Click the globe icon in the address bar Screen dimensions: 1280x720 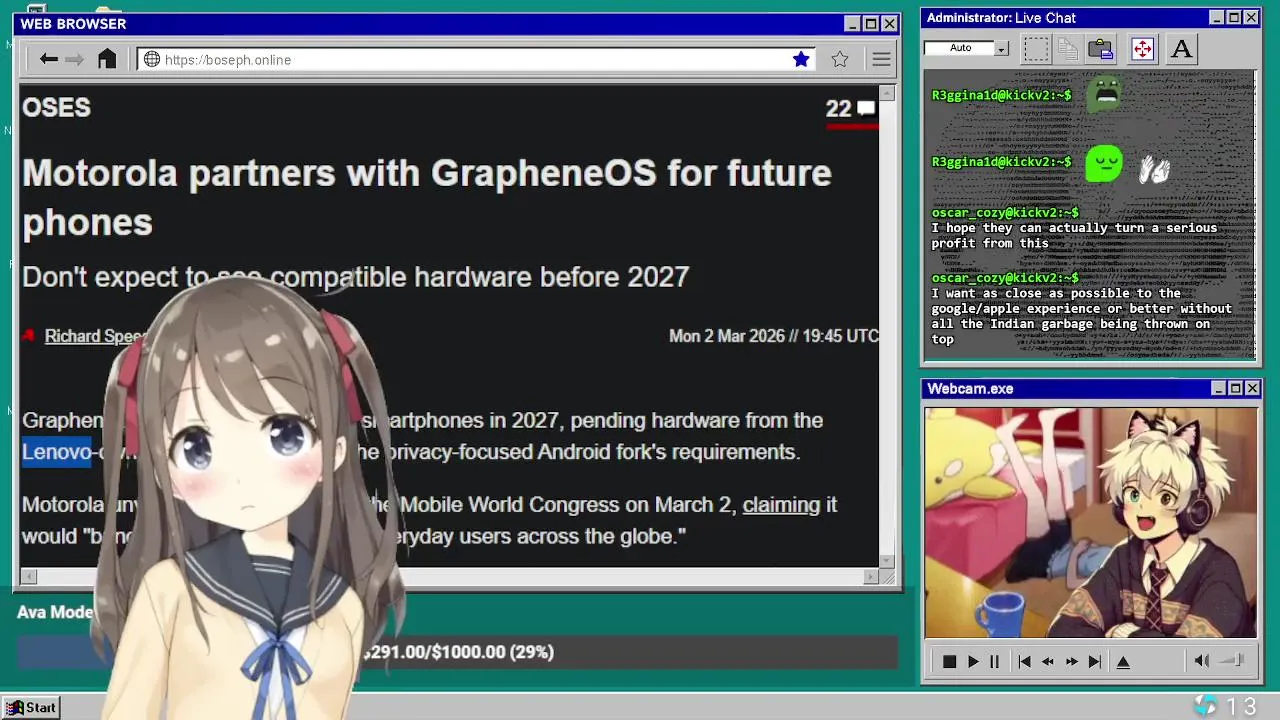pyautogui.click(x=152, y=59)
